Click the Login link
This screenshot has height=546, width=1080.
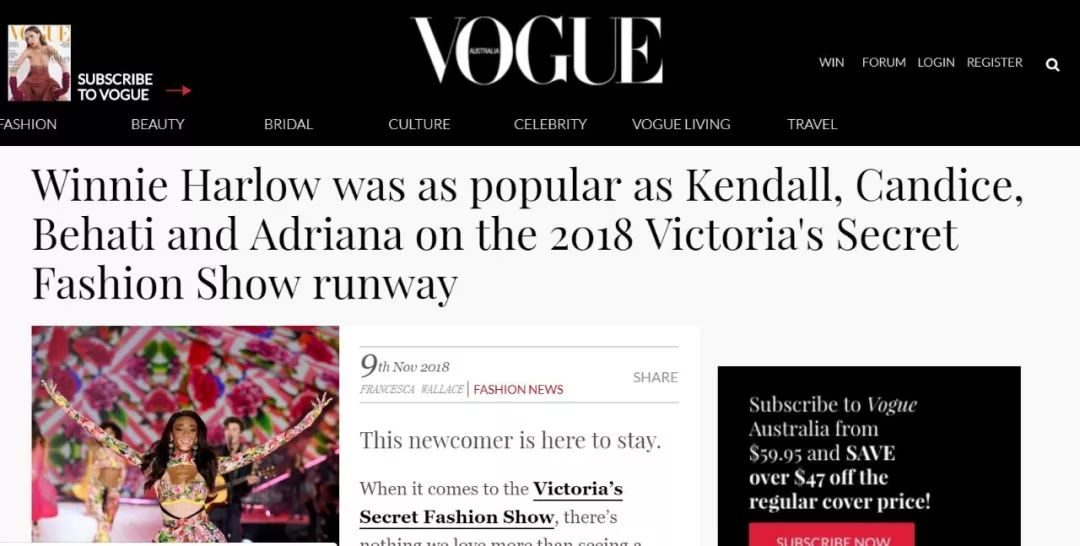(x=936, y=62)
